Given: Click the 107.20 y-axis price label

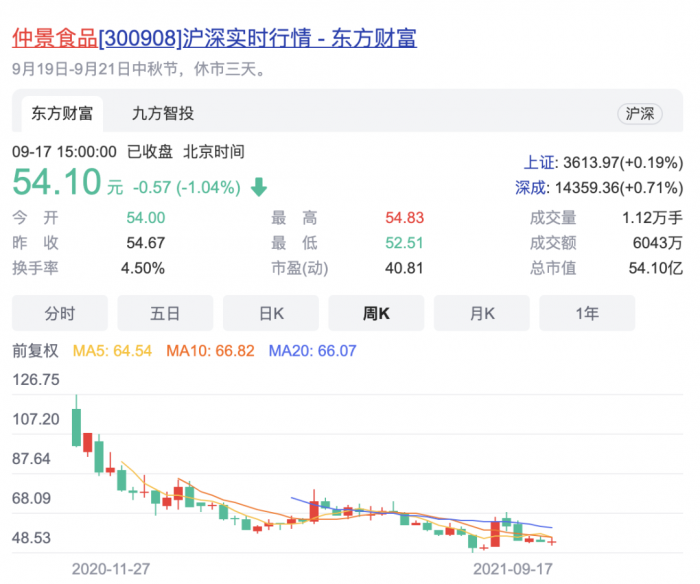Looking at the screenshot, I should tap(36, 419).
